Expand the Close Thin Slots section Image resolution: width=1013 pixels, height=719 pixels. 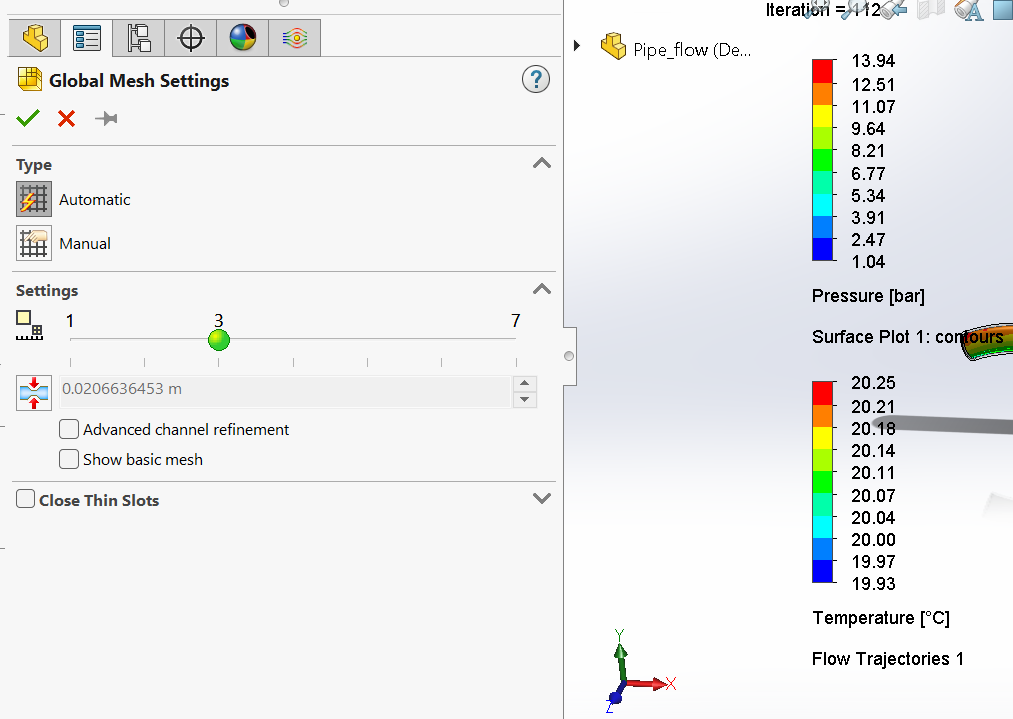[541, 498]
